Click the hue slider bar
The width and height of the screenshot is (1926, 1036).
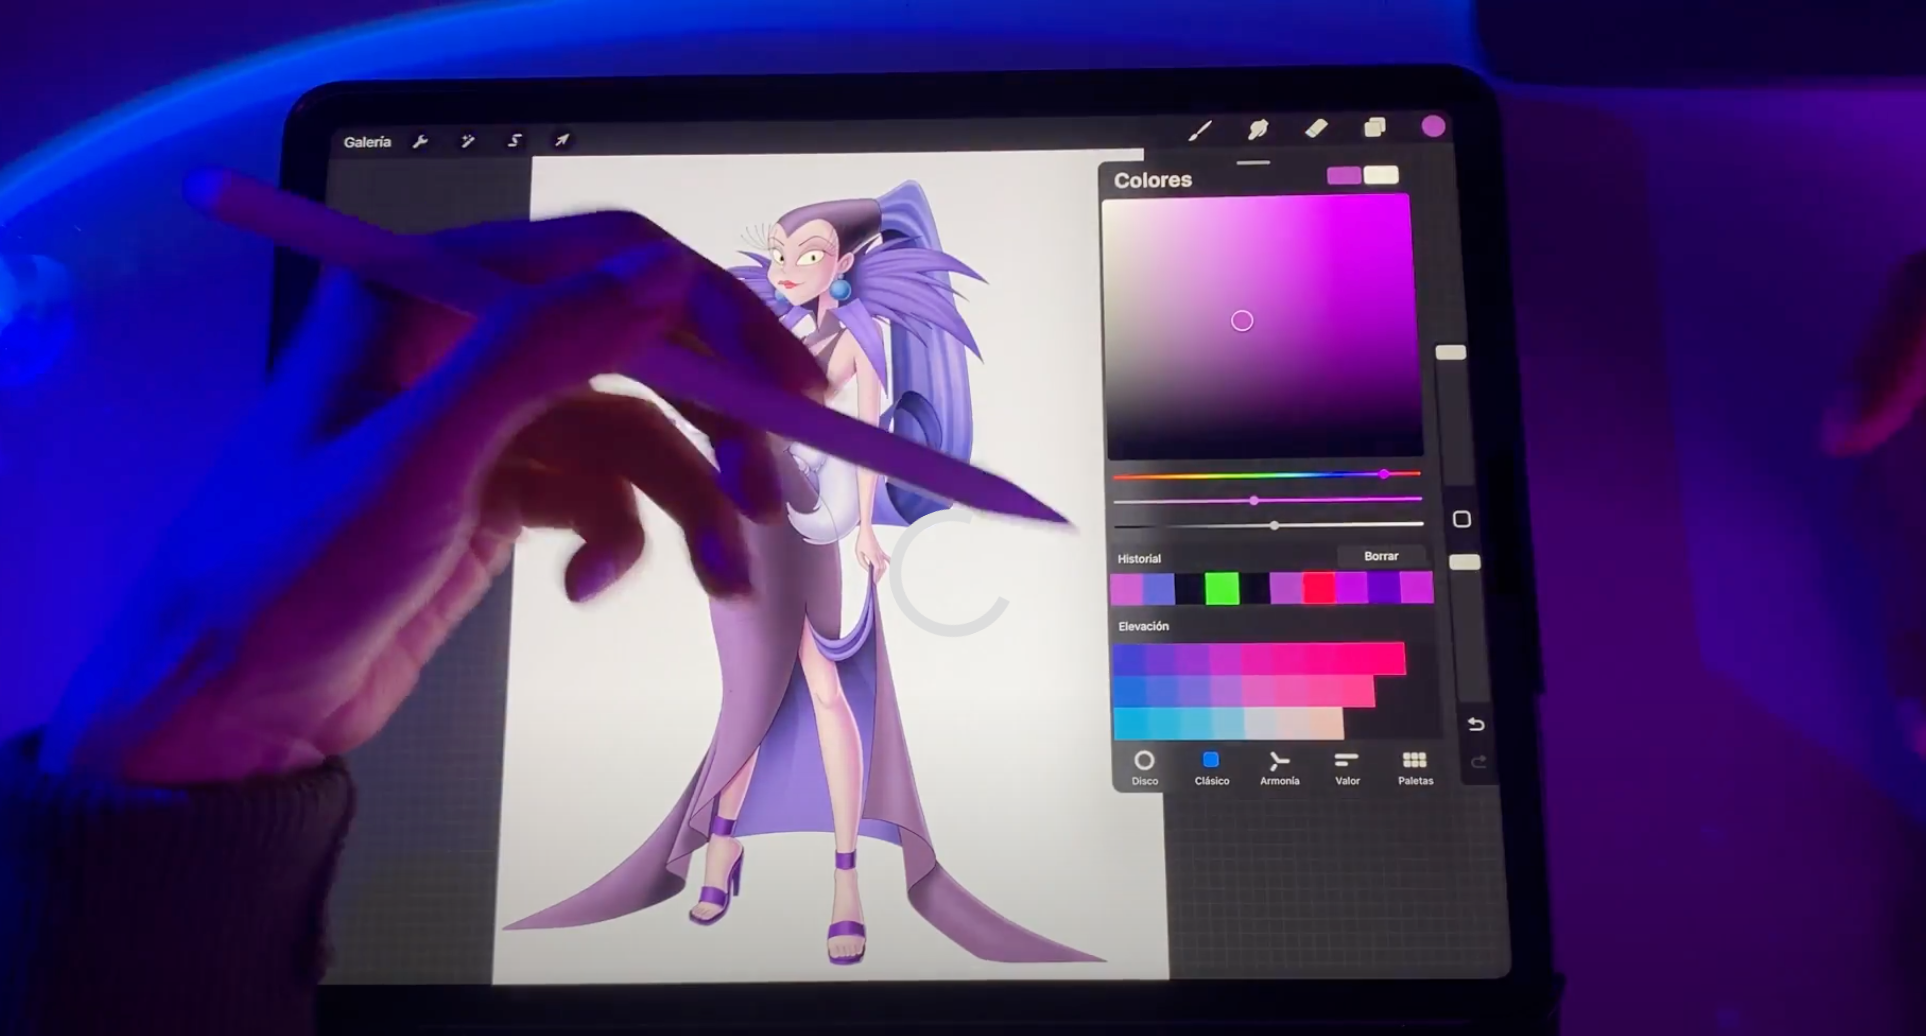pyautogui.click(x=1266, y=475)
